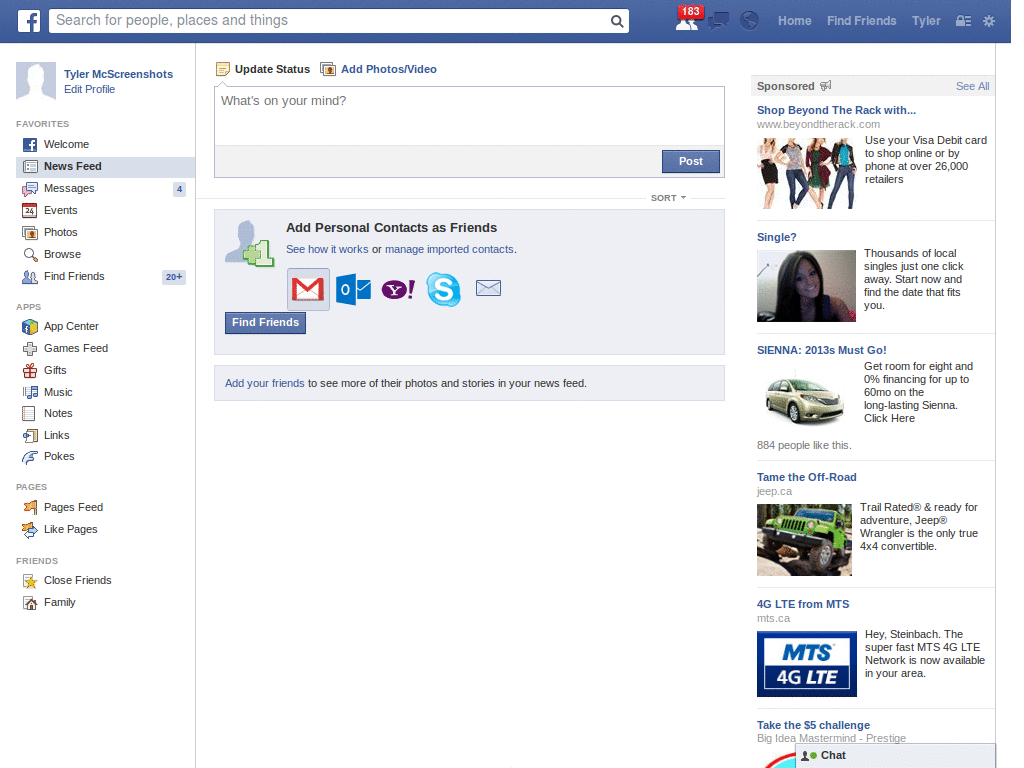Open Tame the Off-Road ad link

(x=807, y=477)
